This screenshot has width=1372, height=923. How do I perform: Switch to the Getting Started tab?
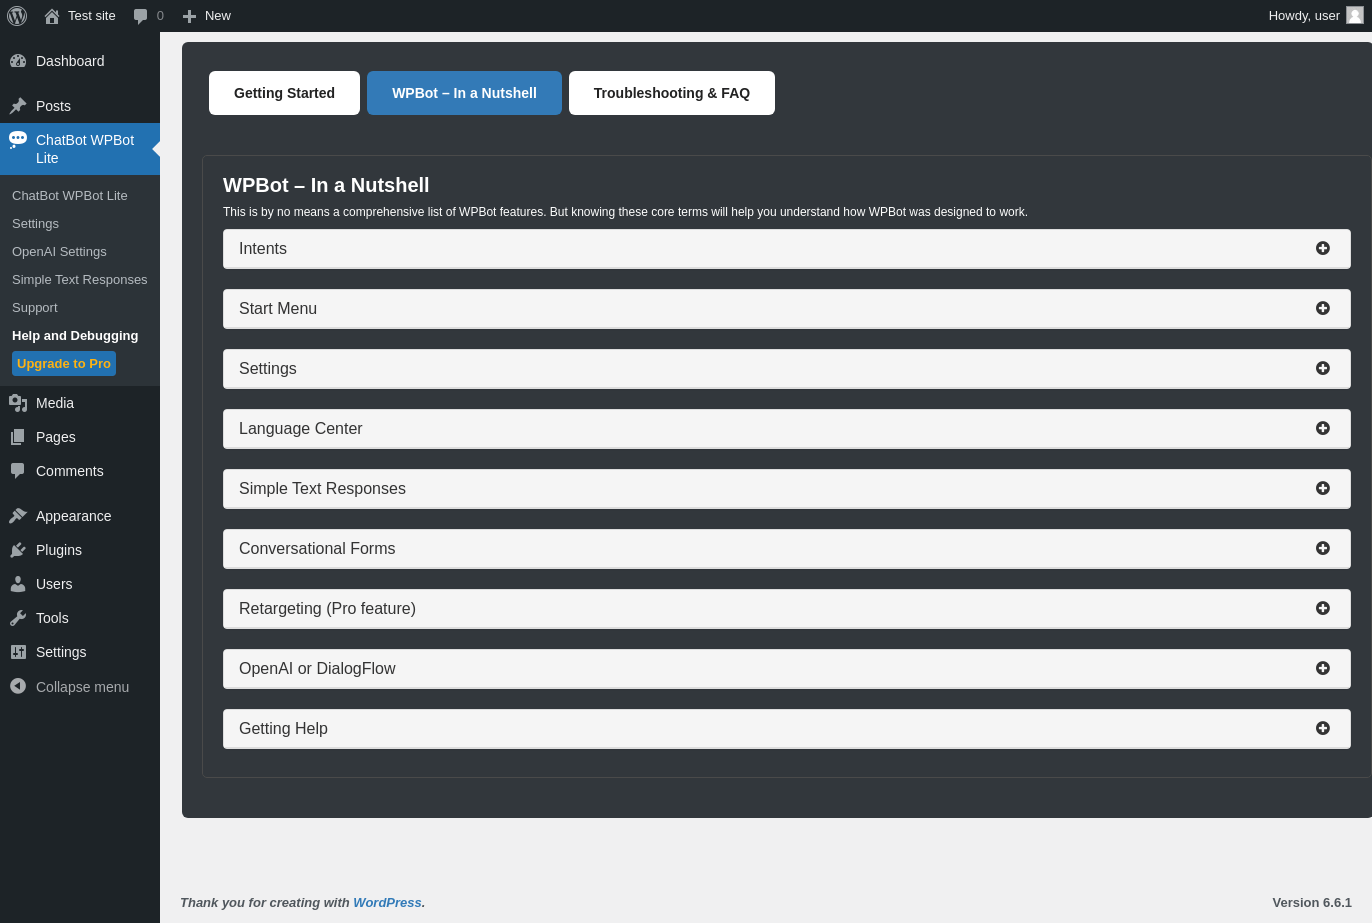284,93
